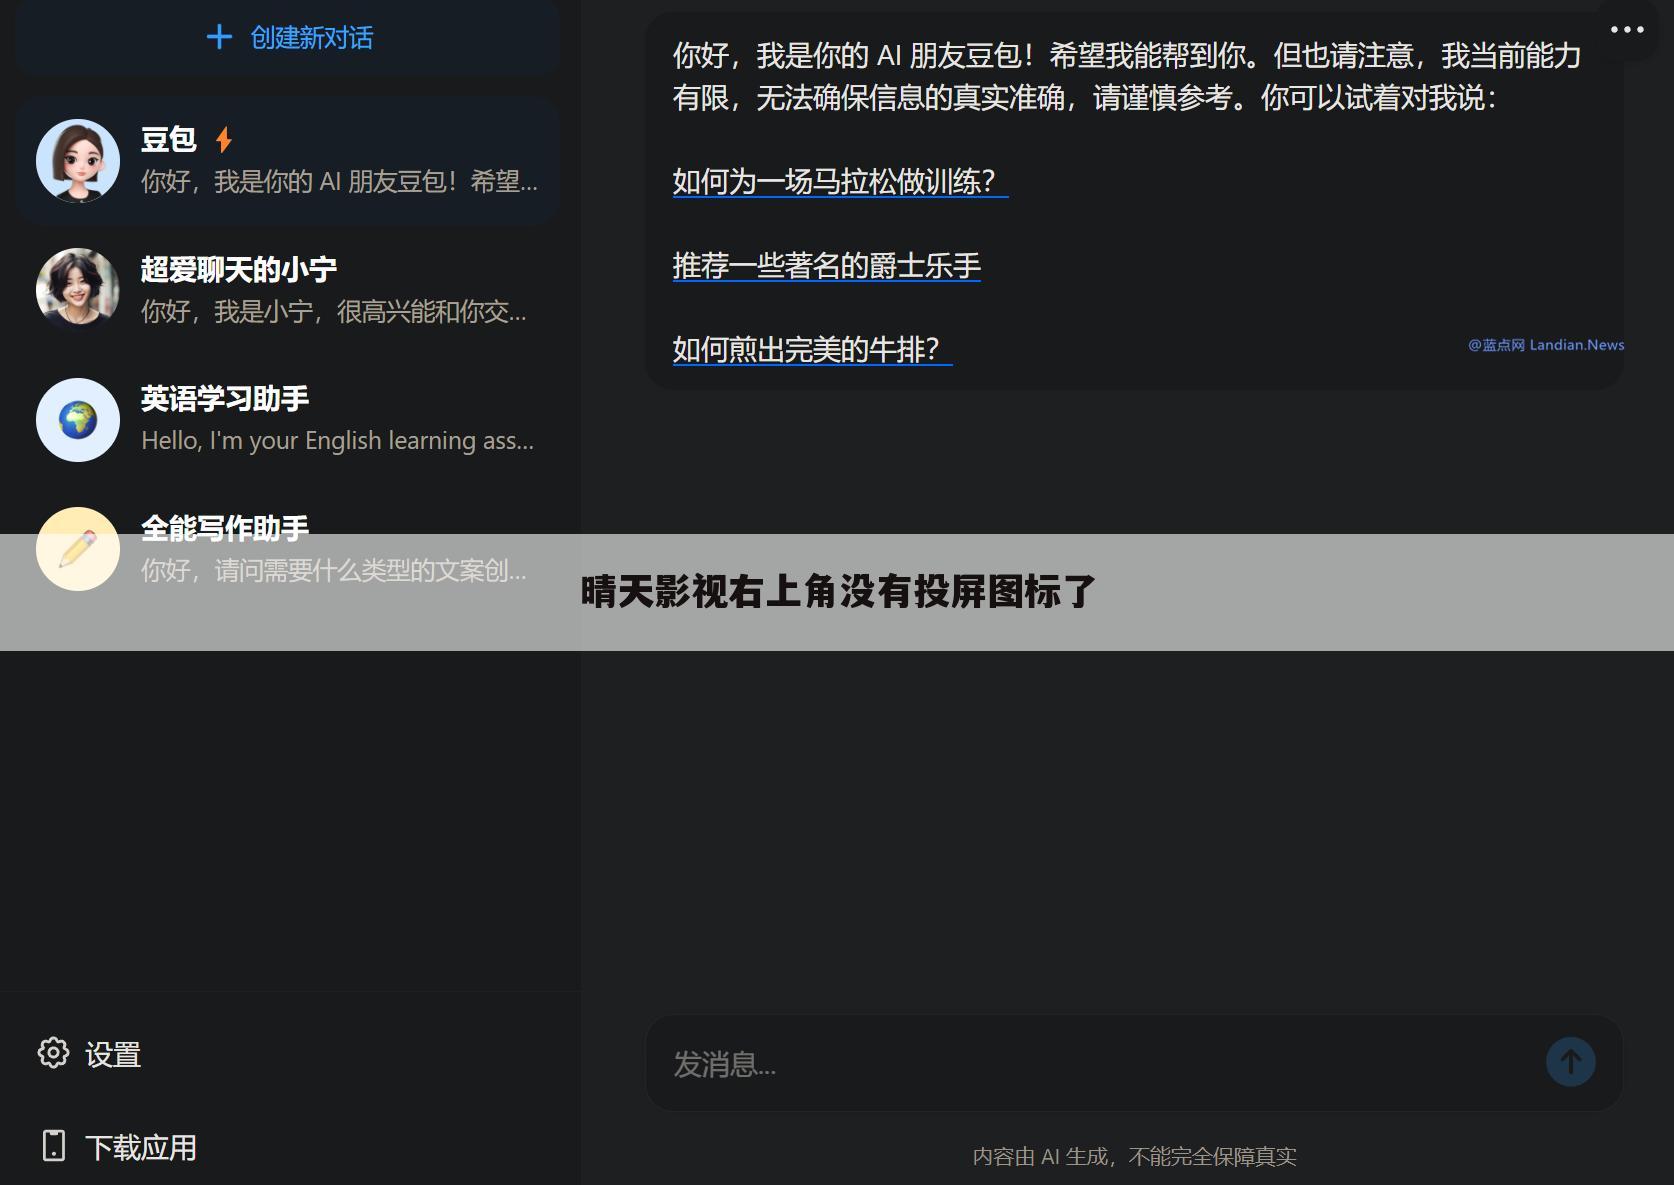Screen dimensions: 1674x1185
Task: Click the phone icon for 下载应用
Action: coord(54,1146)
